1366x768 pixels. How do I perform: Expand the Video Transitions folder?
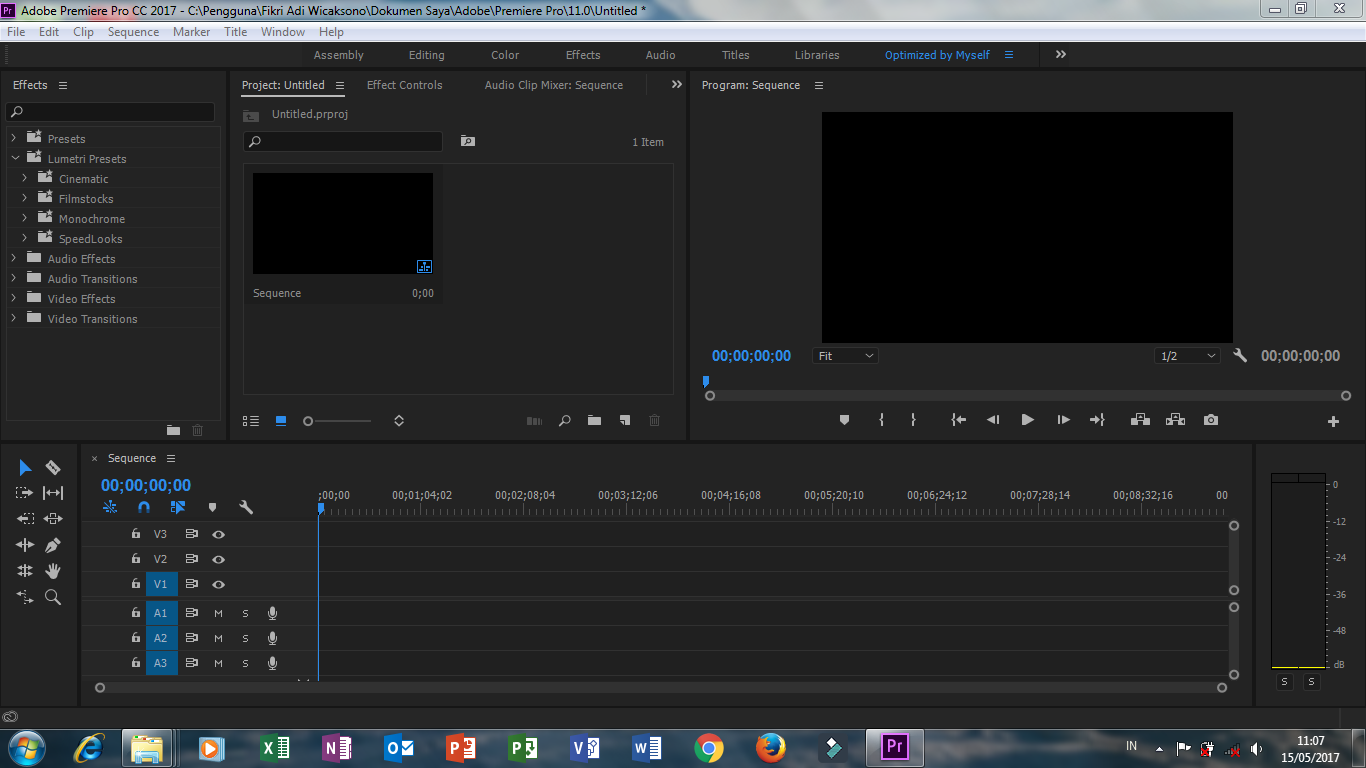point(14,319)
